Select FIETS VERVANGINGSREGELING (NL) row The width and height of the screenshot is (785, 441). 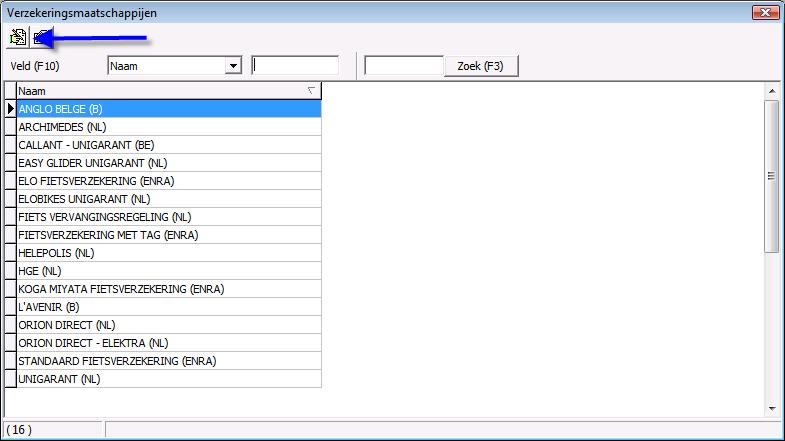[169, 217]
